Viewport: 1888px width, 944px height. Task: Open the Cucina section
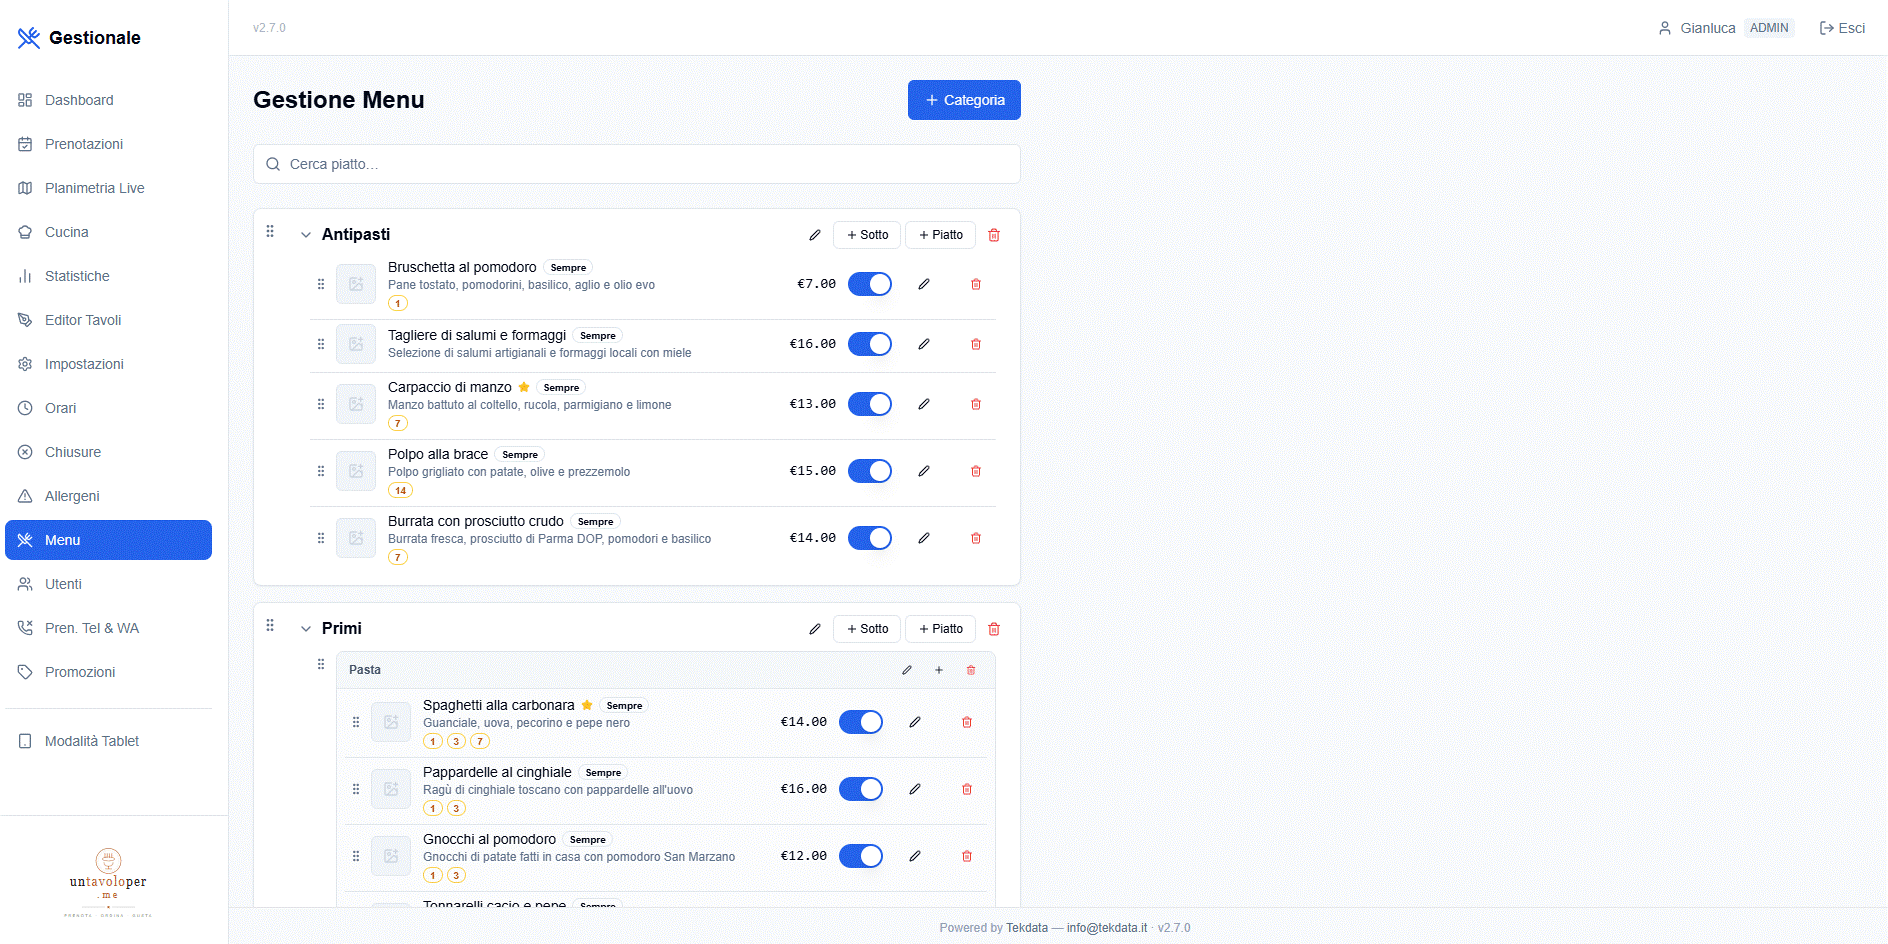(108, 232)
